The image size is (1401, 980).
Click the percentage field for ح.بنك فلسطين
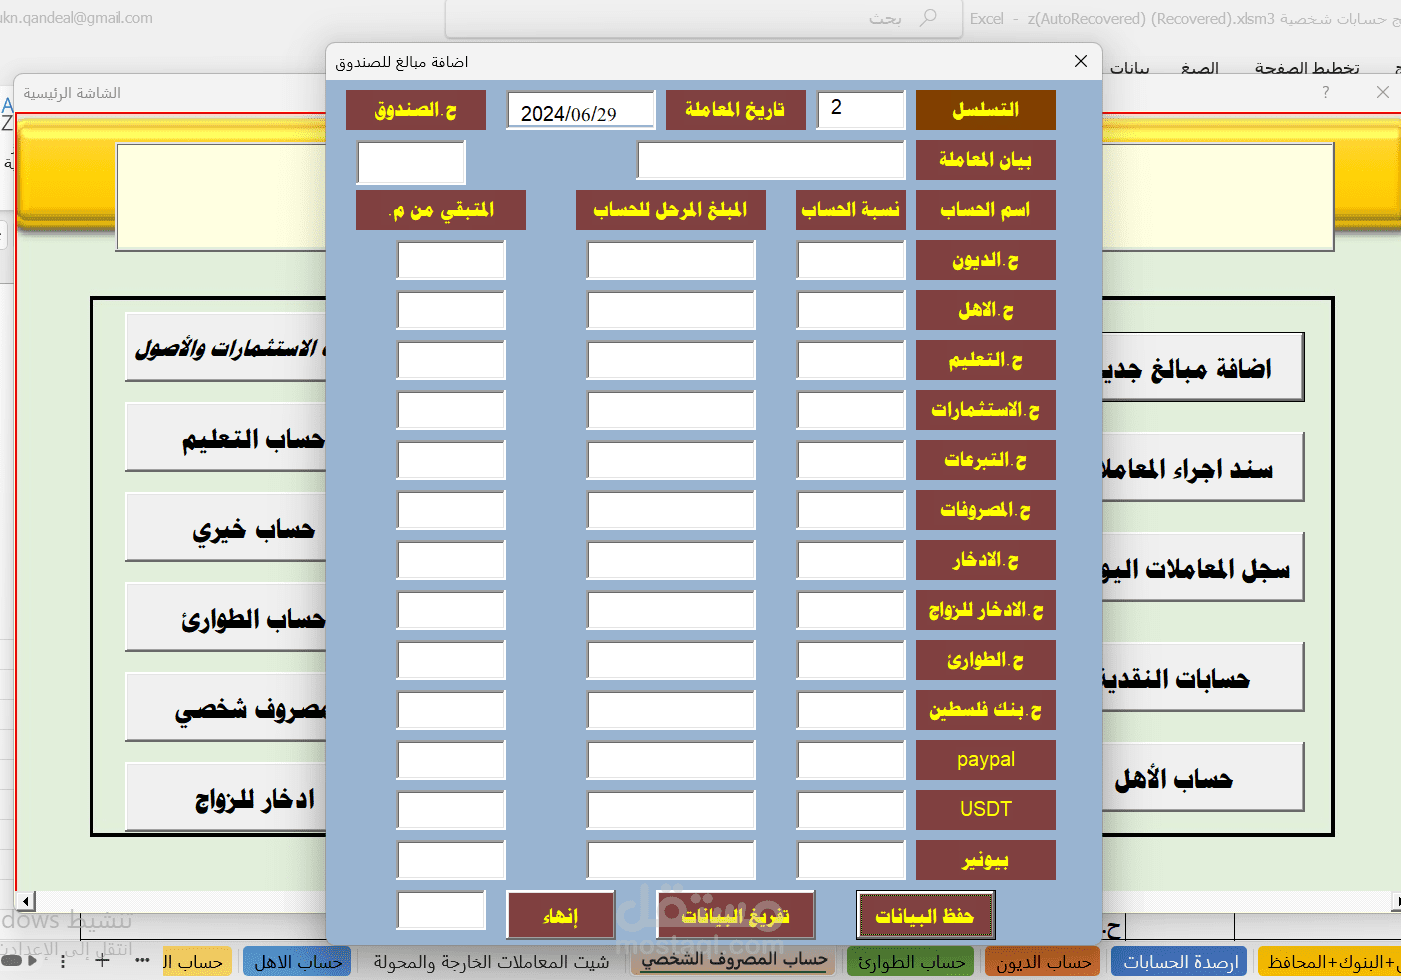(x=851, y=710)
